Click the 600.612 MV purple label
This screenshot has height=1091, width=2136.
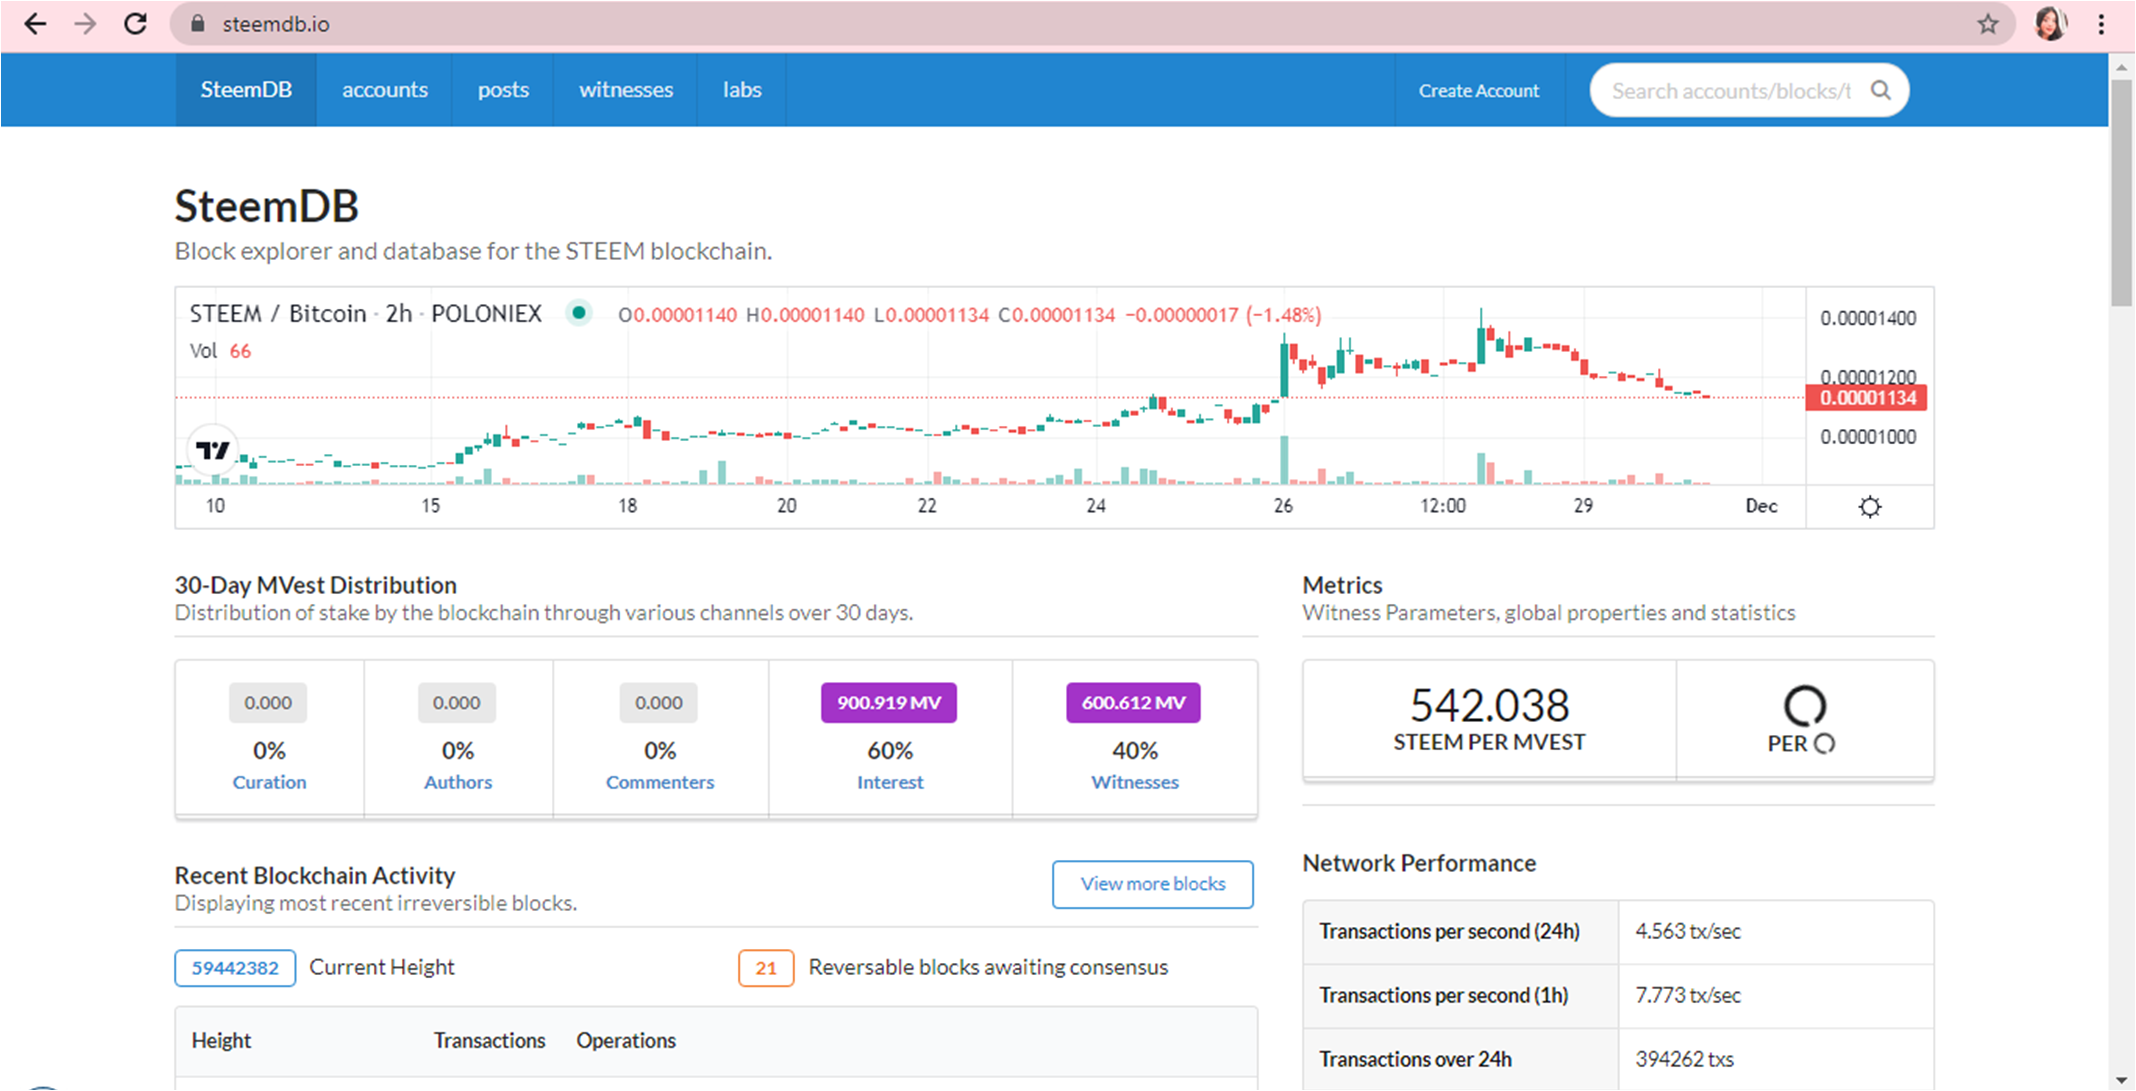click(1134, 703)
